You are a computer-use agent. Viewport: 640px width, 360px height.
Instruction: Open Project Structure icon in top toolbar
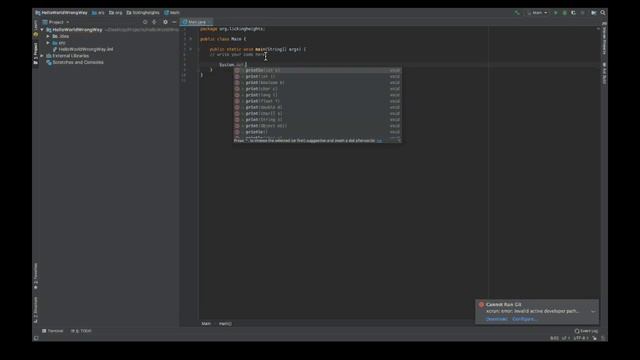point(593,13)
